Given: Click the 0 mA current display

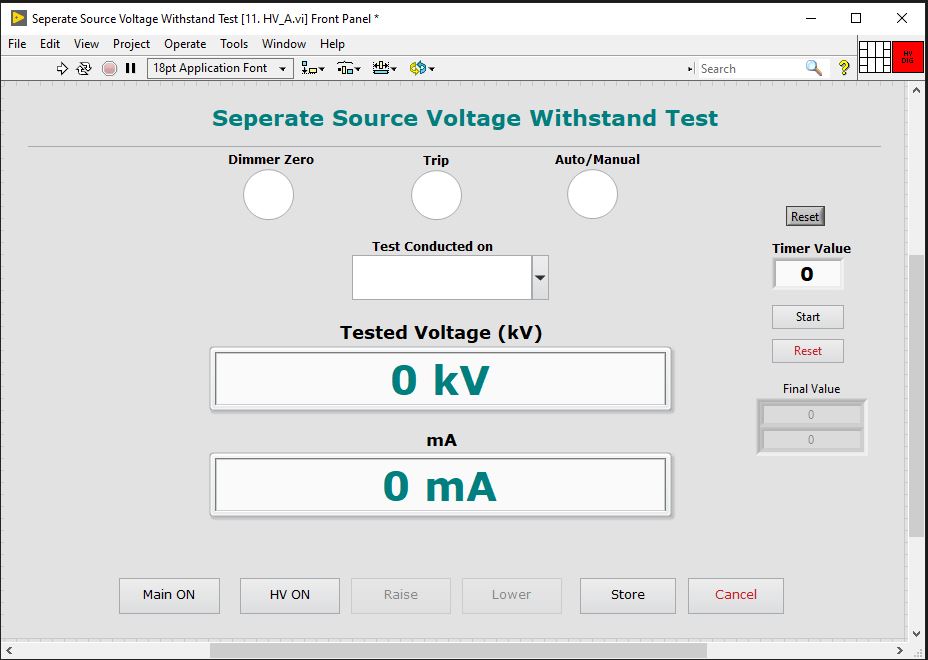Looking at the screenshot, I should tap(440, 485).
